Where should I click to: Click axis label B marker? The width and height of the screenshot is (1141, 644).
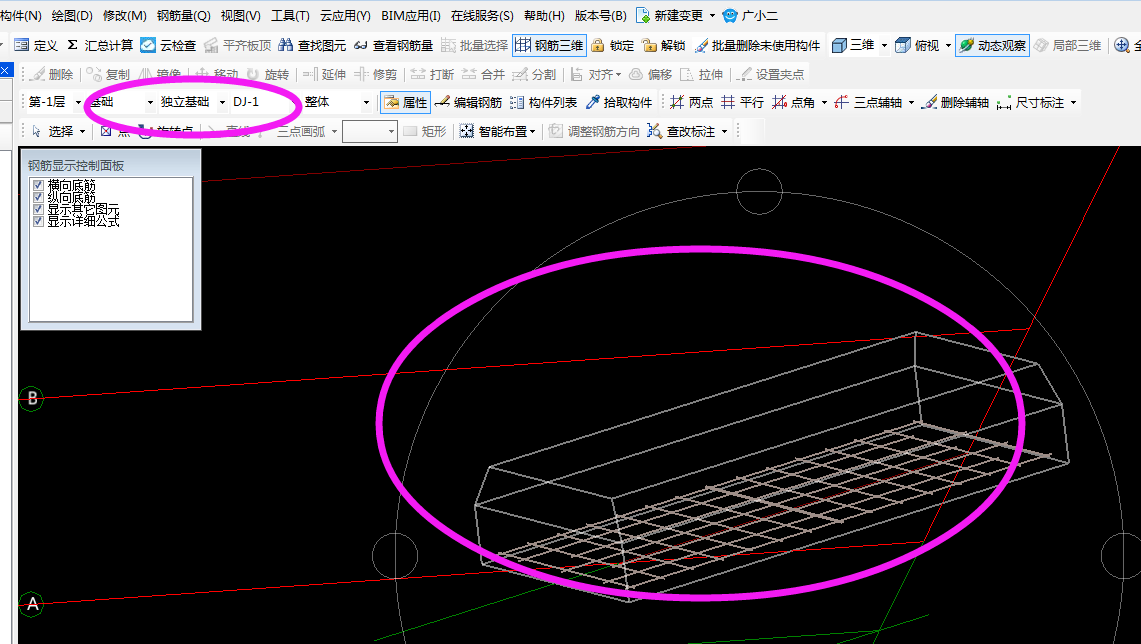click(x=31, y=398)
